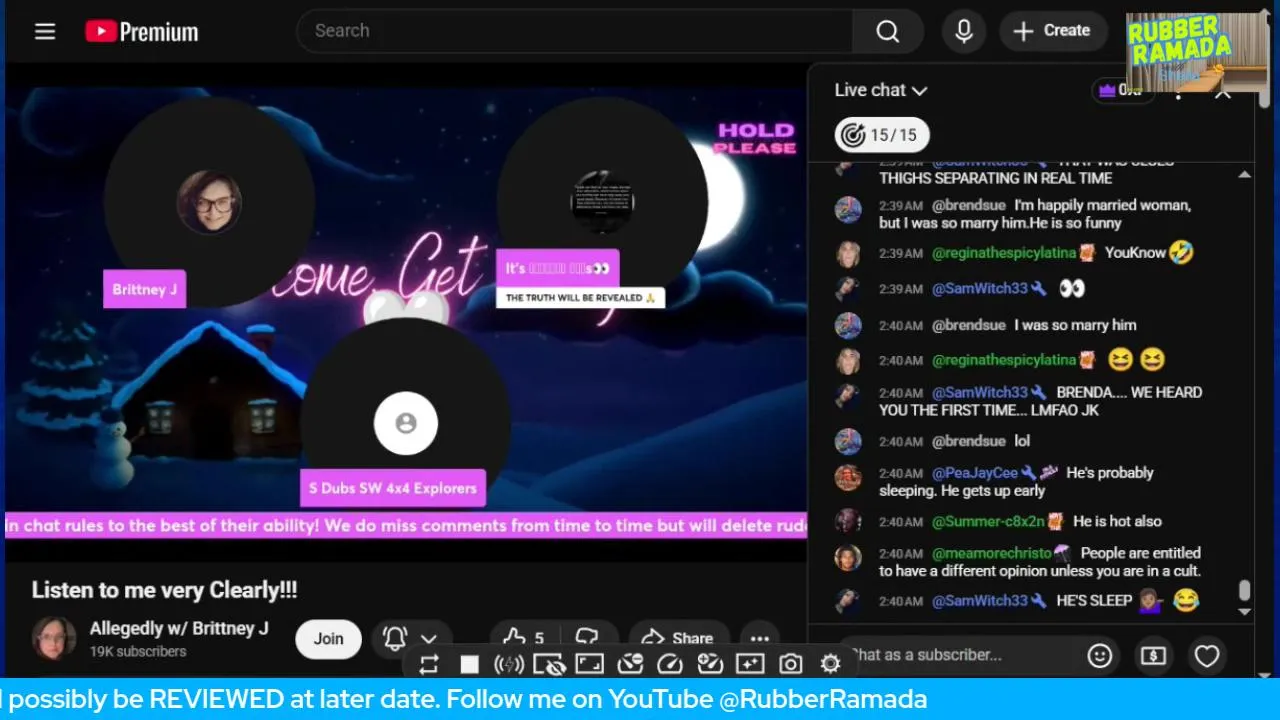Screen dimensions: 1280x720
Task: Click the message 'He is hot also'
Action: point(1118,521)
